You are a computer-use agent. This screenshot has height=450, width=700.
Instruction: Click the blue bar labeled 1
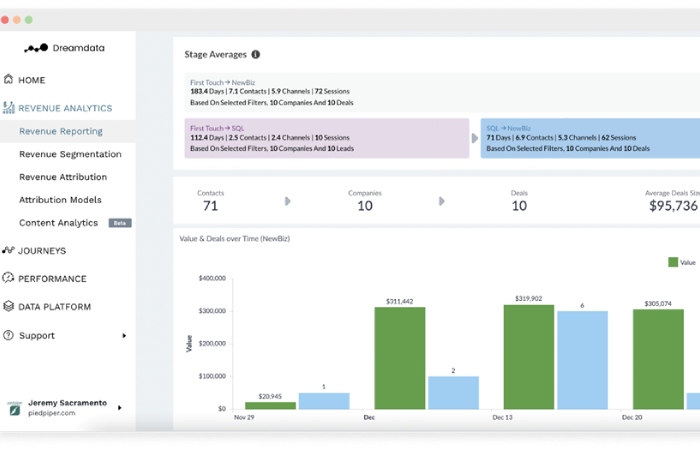tap(324, 401)
